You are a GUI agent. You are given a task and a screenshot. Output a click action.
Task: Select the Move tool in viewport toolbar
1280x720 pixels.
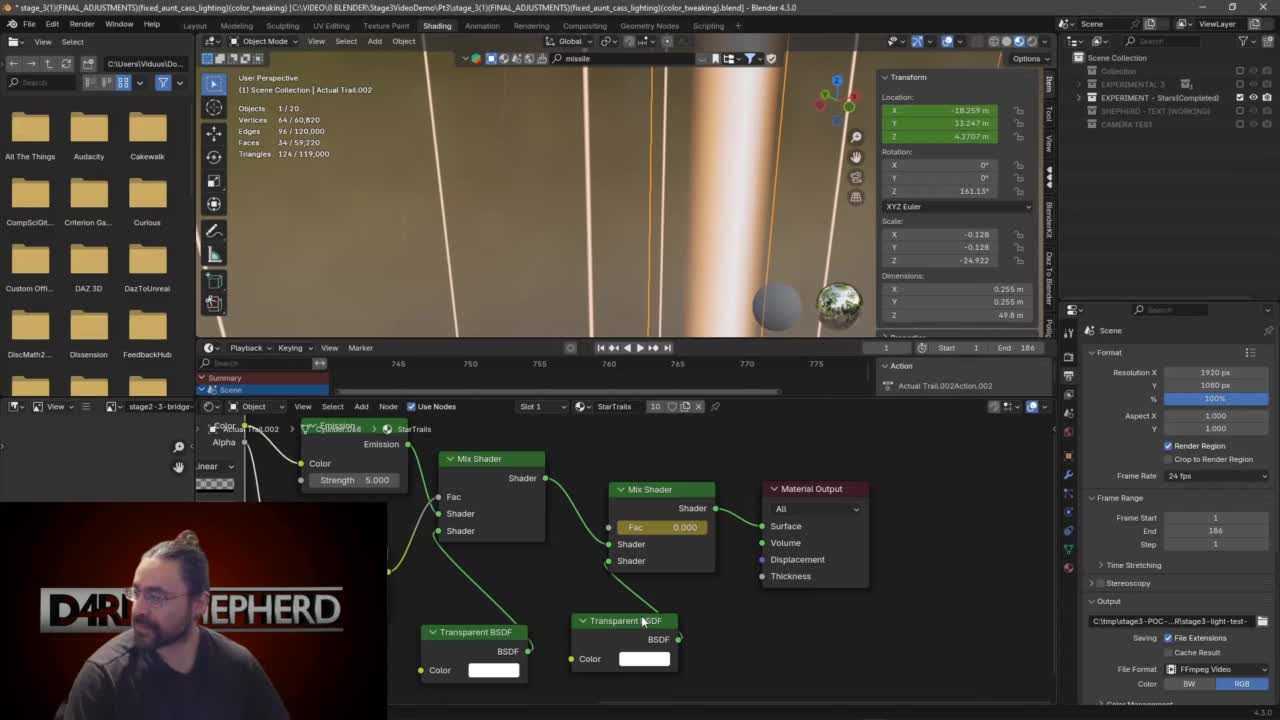point(214,132)
